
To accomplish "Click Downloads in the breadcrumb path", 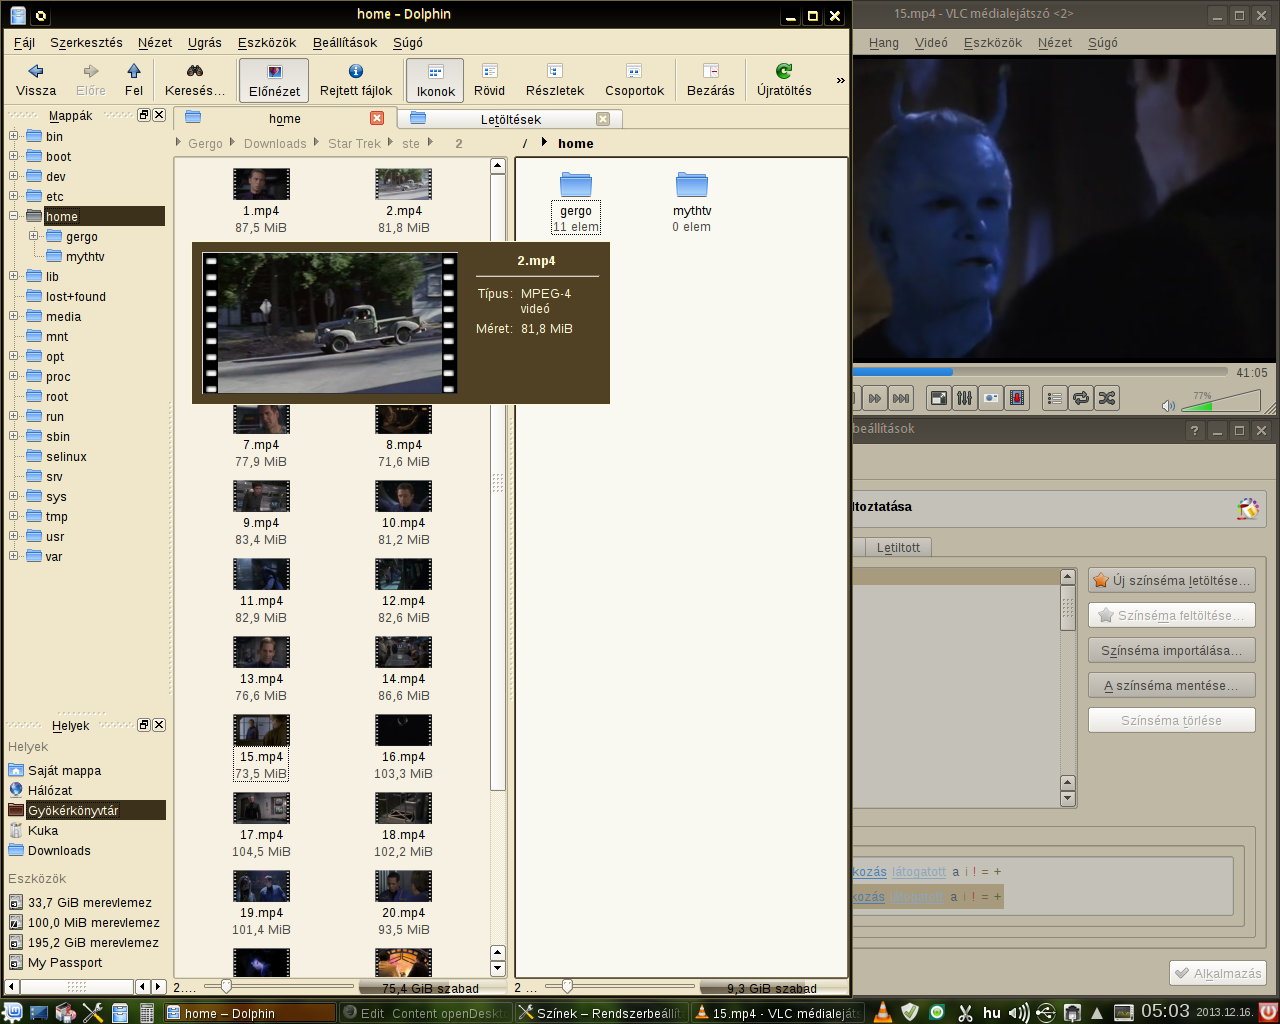I will [275, 144].
